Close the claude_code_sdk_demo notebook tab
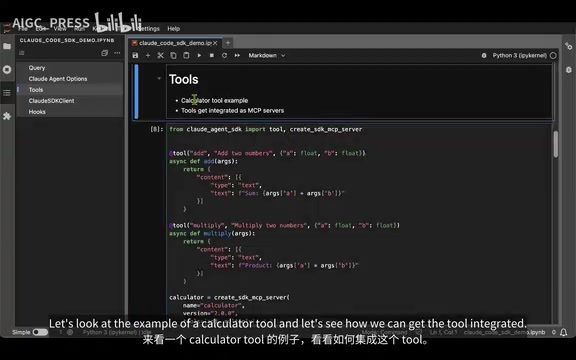 click(215, 43)
